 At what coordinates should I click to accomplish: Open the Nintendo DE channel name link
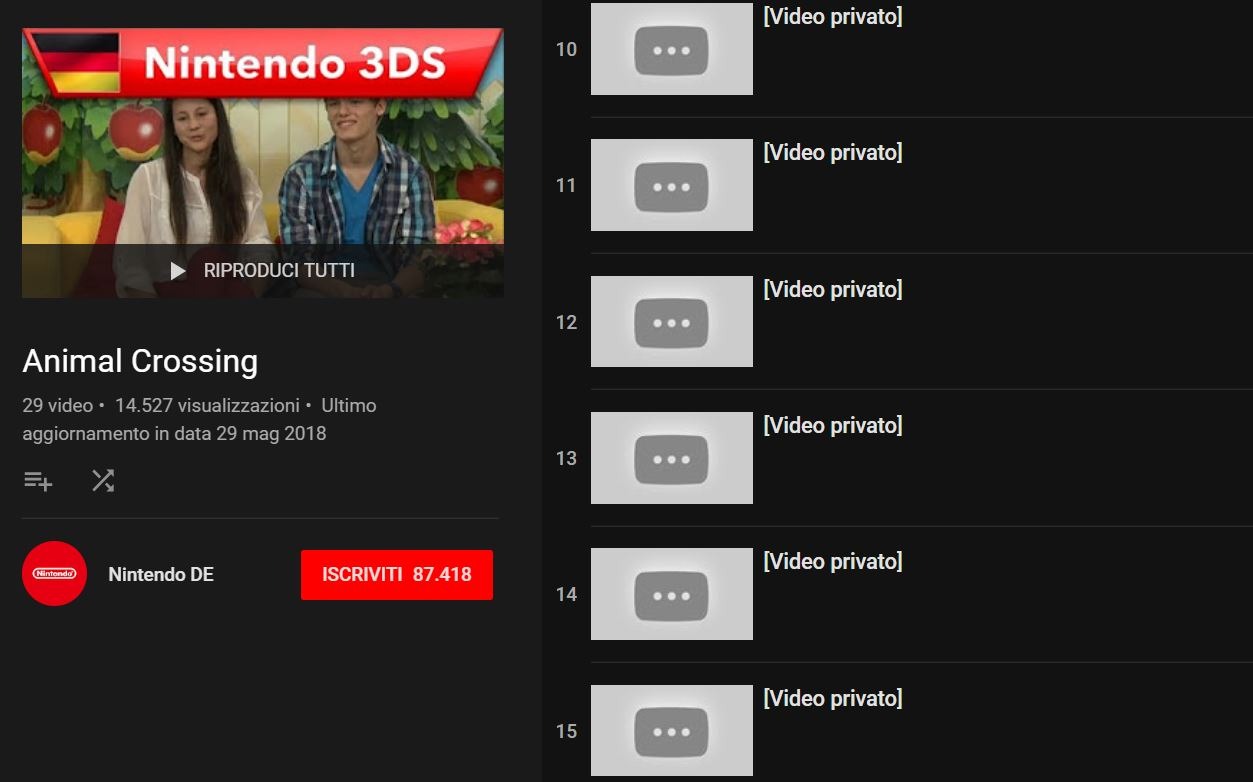(161, 575)
